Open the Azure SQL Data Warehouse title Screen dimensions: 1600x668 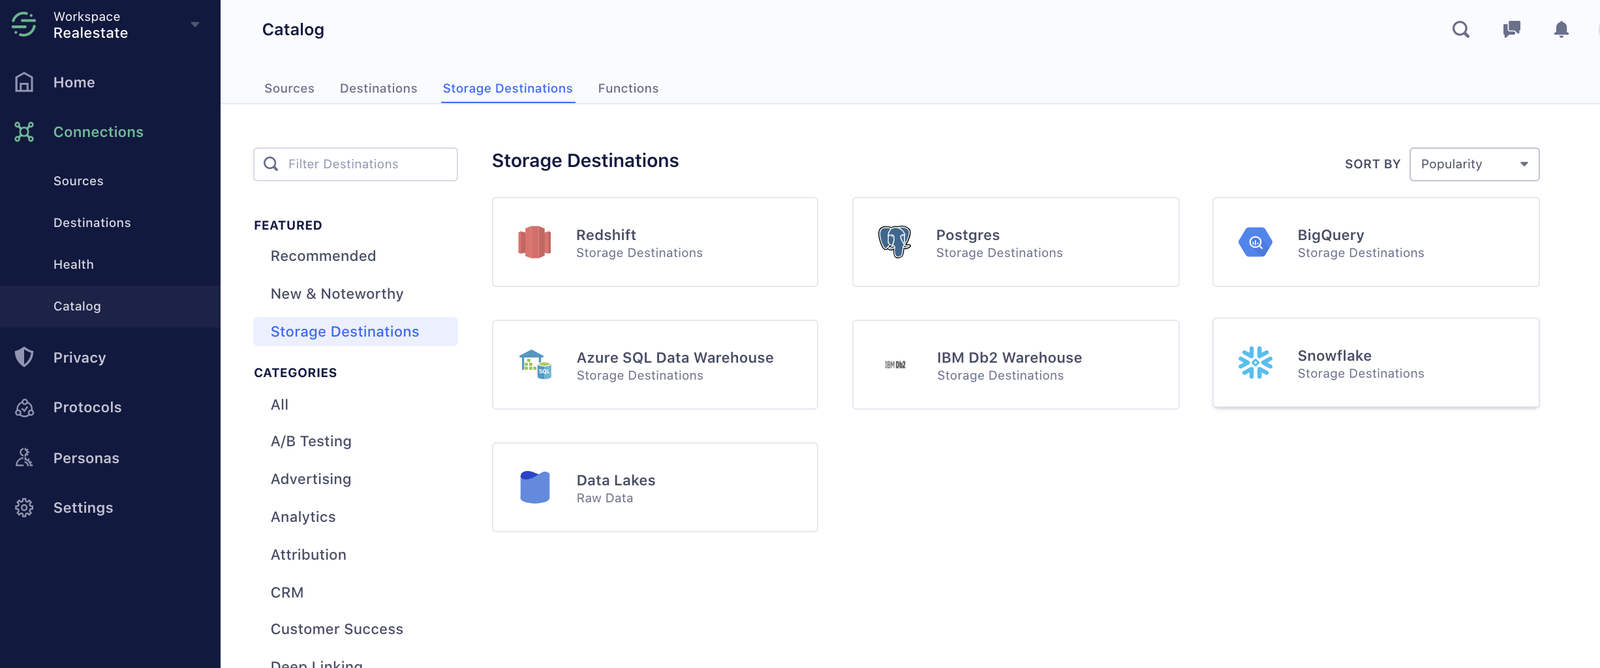[x=675, y=358]
